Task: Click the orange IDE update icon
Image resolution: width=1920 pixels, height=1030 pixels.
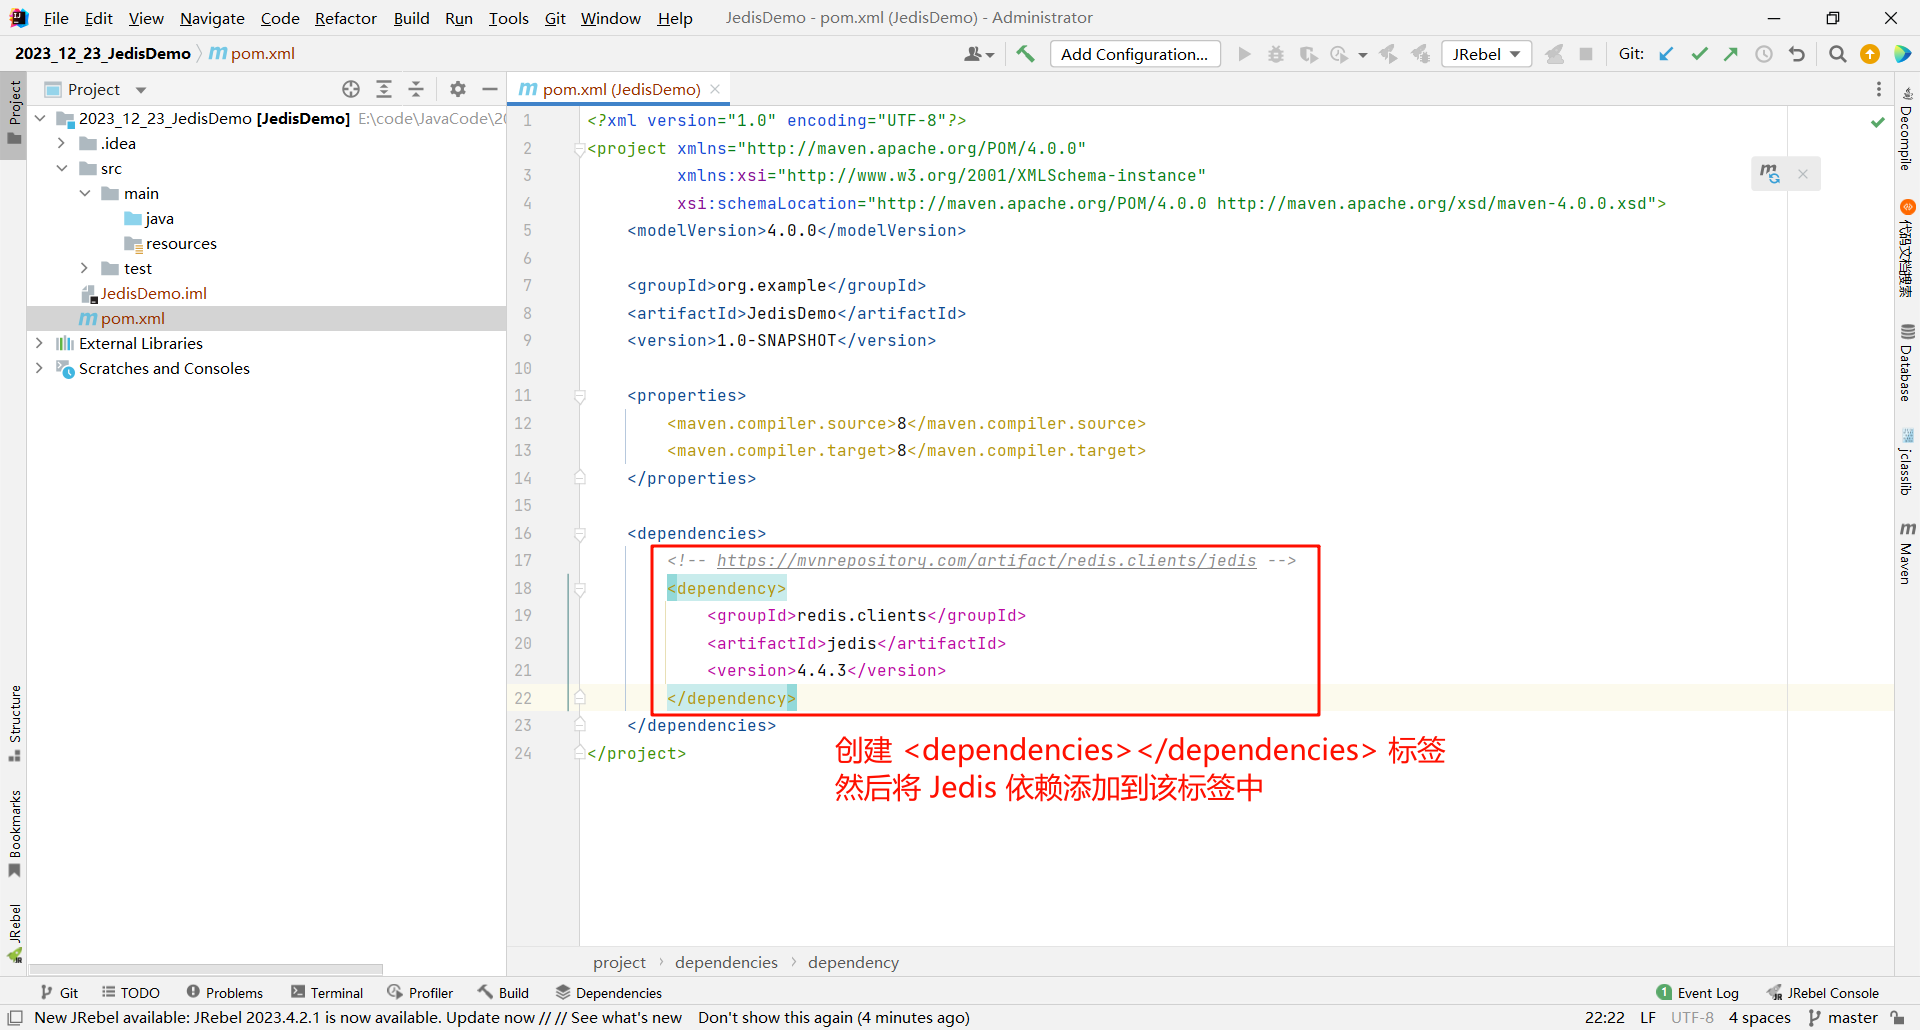Action: [1870, 54]
